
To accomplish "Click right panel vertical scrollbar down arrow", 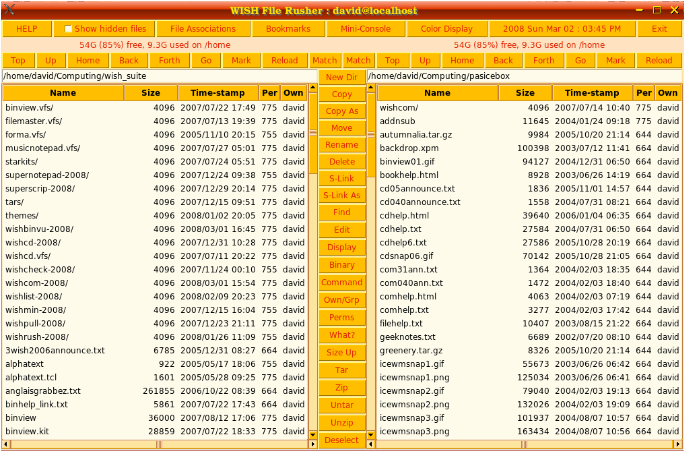I will [371, 435].
